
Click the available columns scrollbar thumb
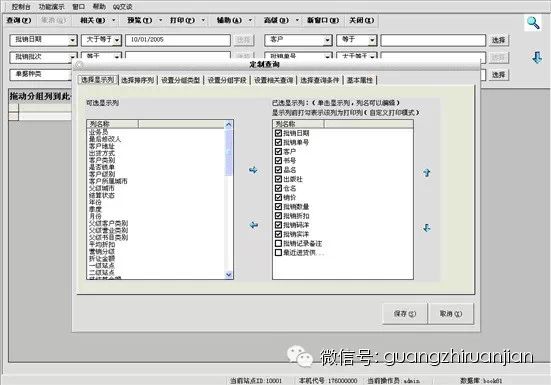[228, 153]
